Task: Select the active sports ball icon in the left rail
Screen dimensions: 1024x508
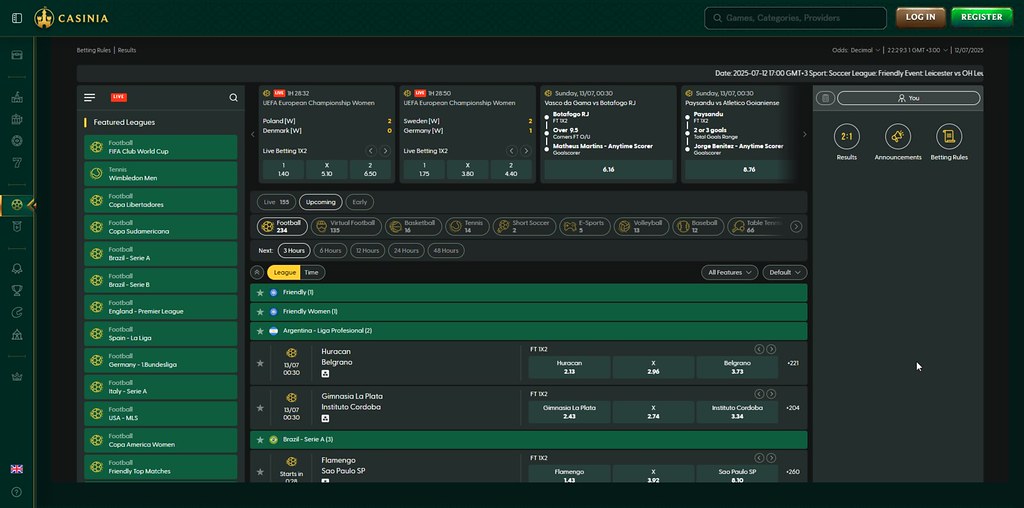Action: tap(17, 205)
